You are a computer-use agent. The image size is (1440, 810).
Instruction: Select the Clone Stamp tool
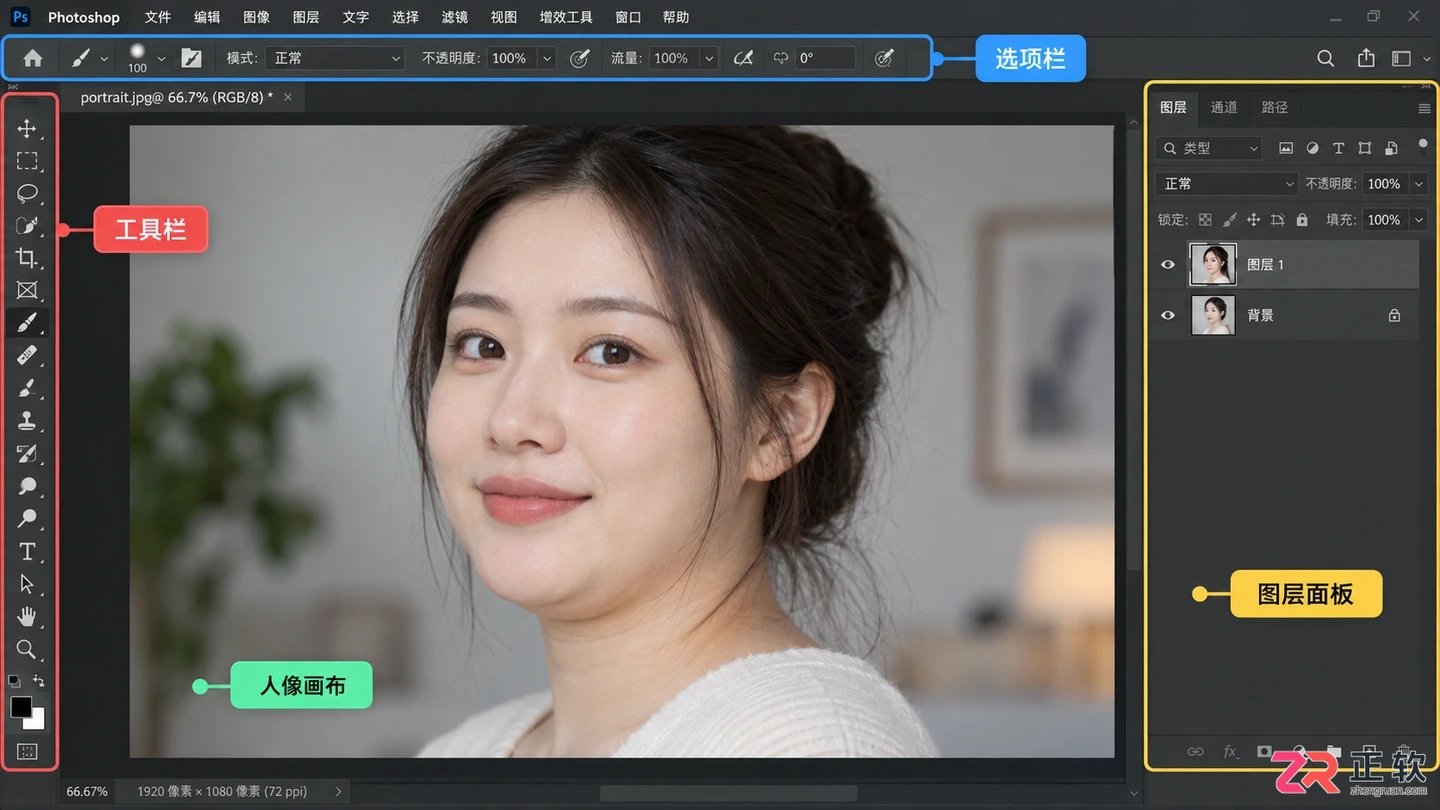point(27,421)
